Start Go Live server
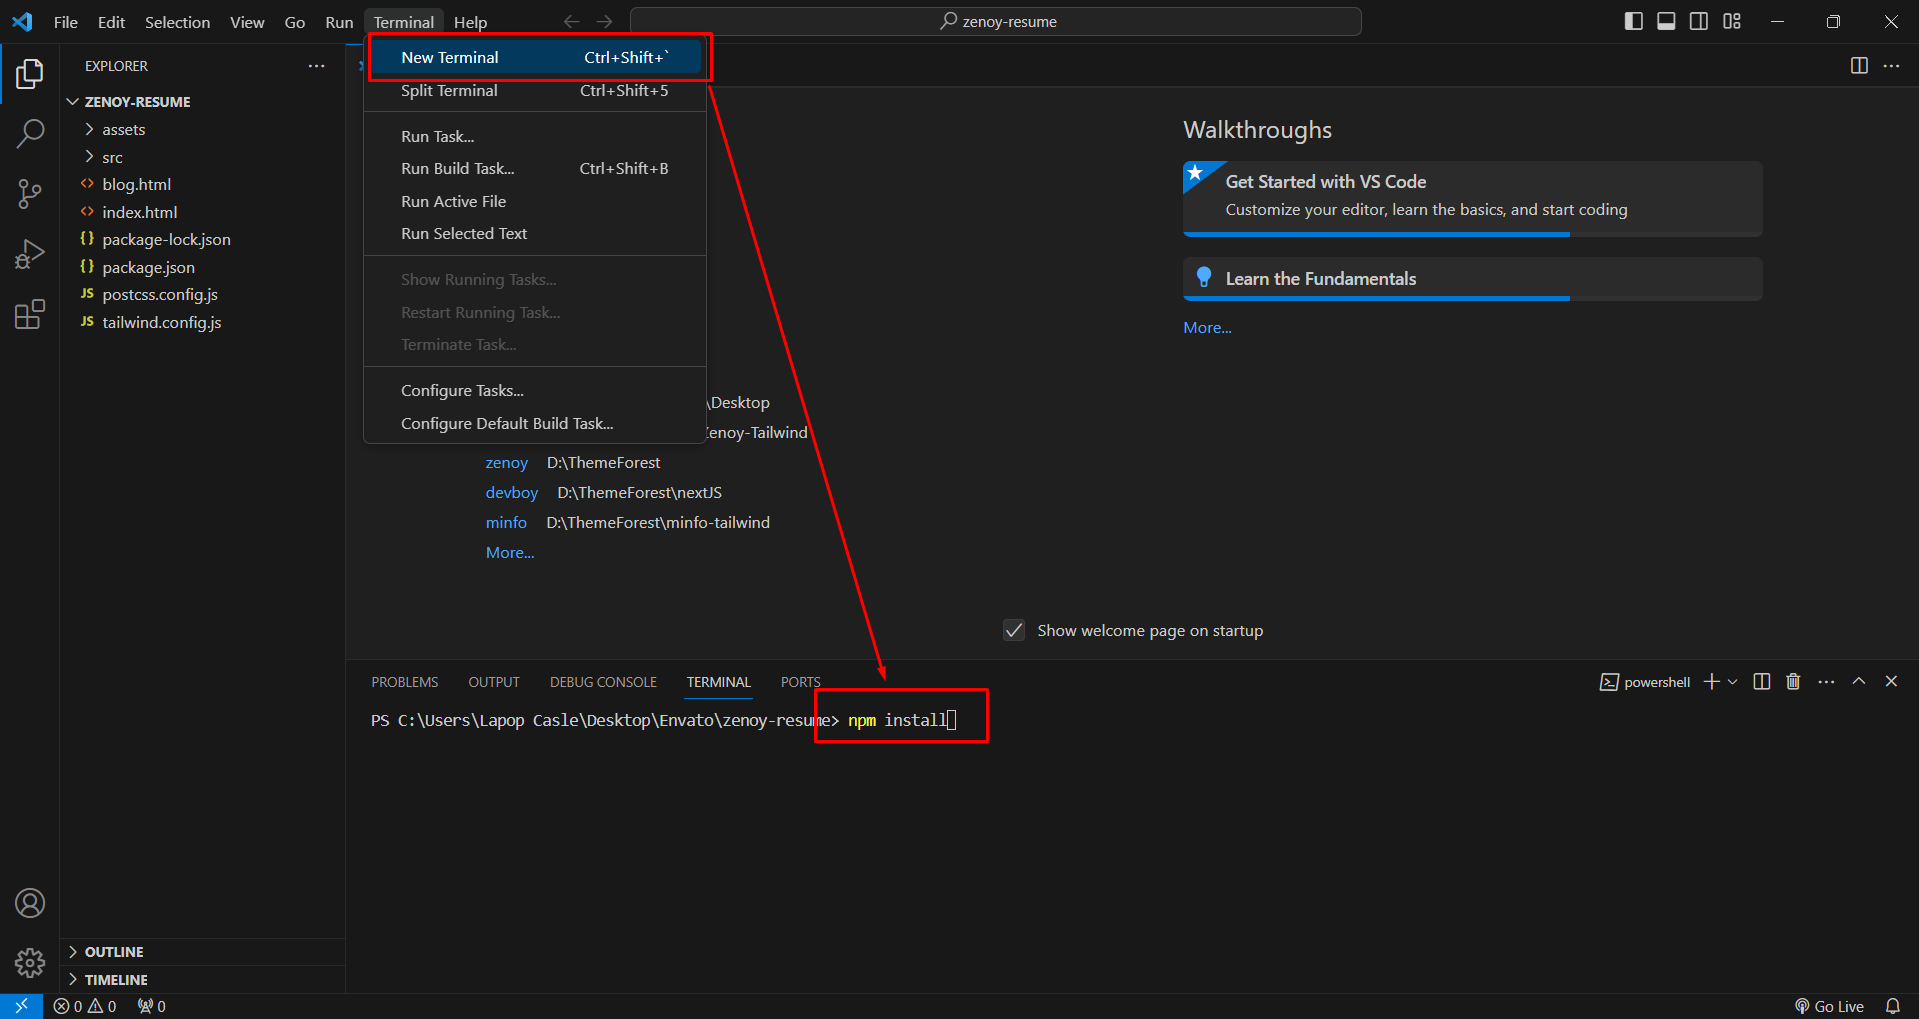Screen dimensions: 1919x1019 1829,1006
